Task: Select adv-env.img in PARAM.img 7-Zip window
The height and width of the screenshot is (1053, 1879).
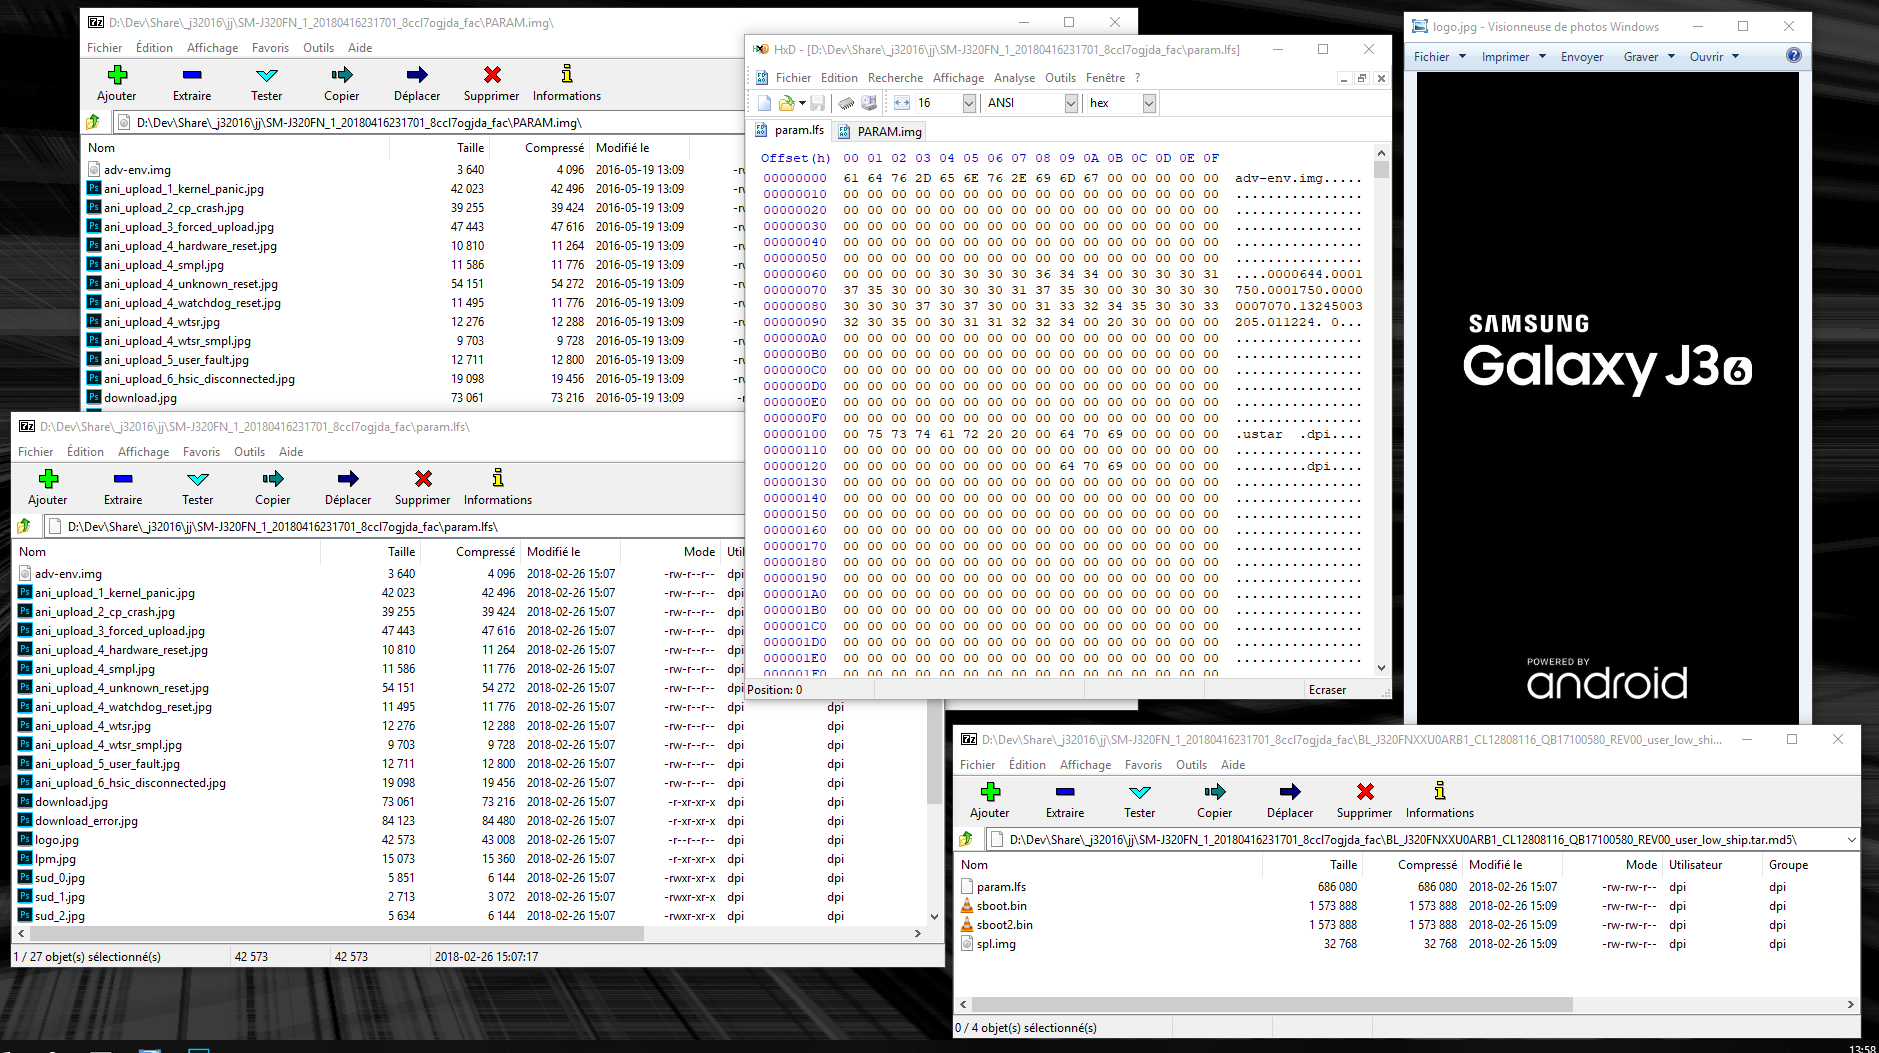Action: tap(137, 170)
